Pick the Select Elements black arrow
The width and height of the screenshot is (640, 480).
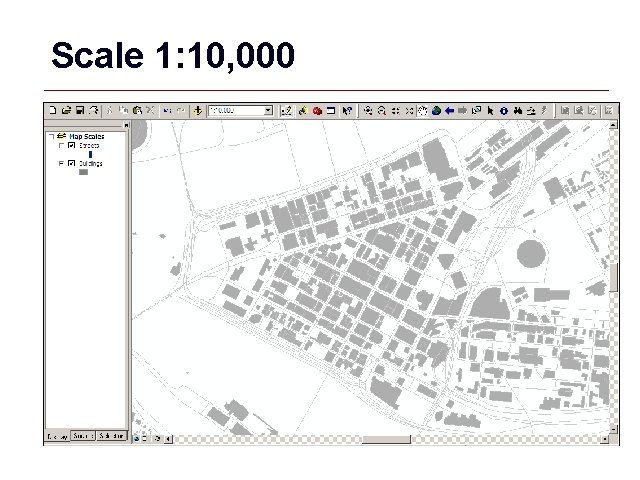[x=490, y=111]
